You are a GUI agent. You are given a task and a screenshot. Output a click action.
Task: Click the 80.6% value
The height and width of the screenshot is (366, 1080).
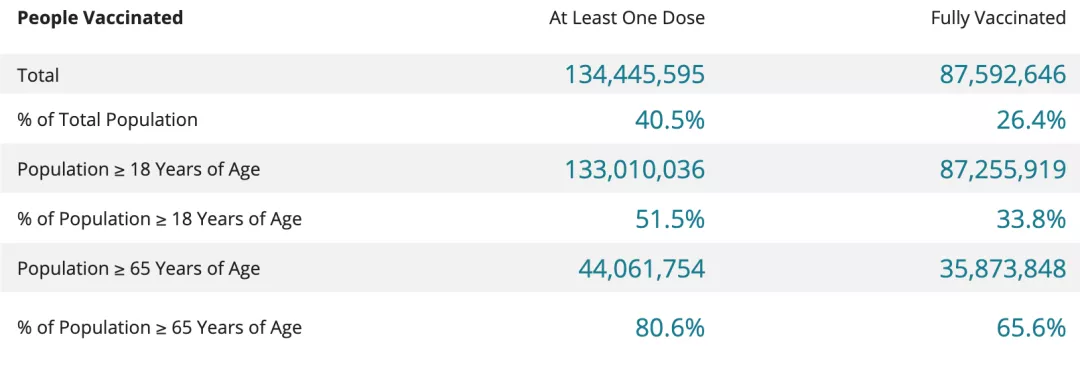pos(669,327)
